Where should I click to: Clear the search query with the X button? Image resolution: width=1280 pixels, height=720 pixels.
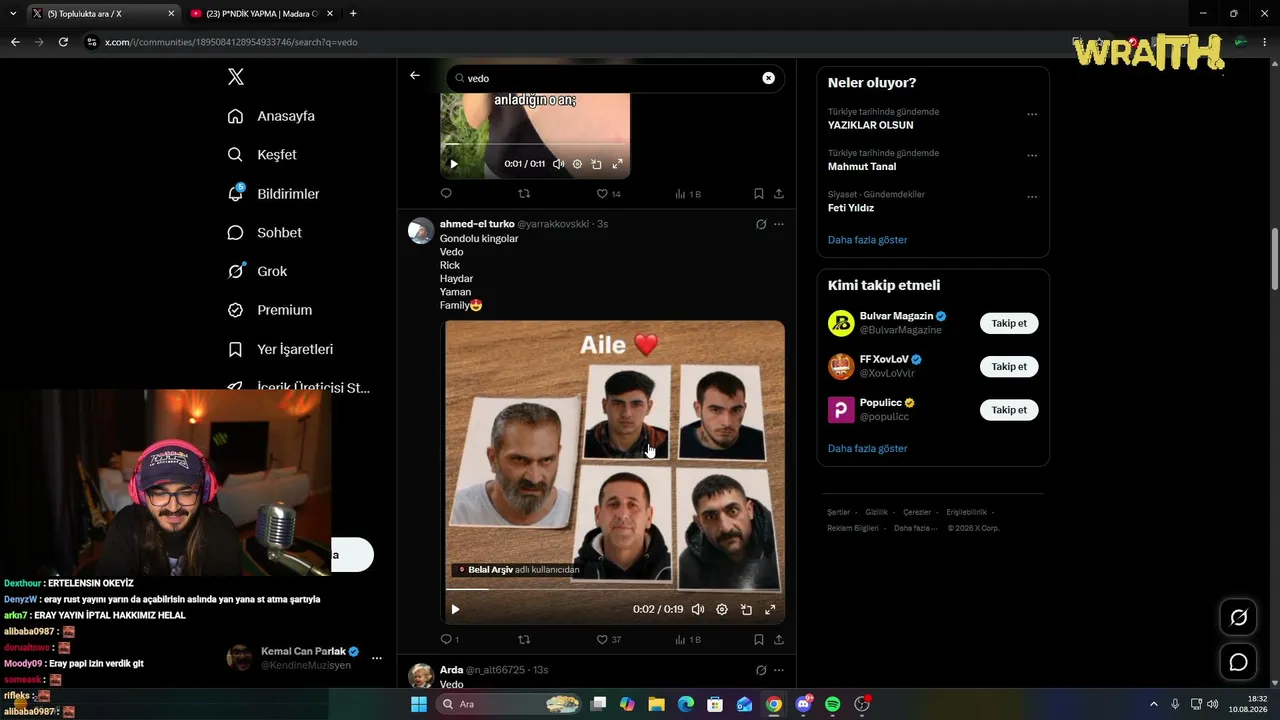pos(768,78)
